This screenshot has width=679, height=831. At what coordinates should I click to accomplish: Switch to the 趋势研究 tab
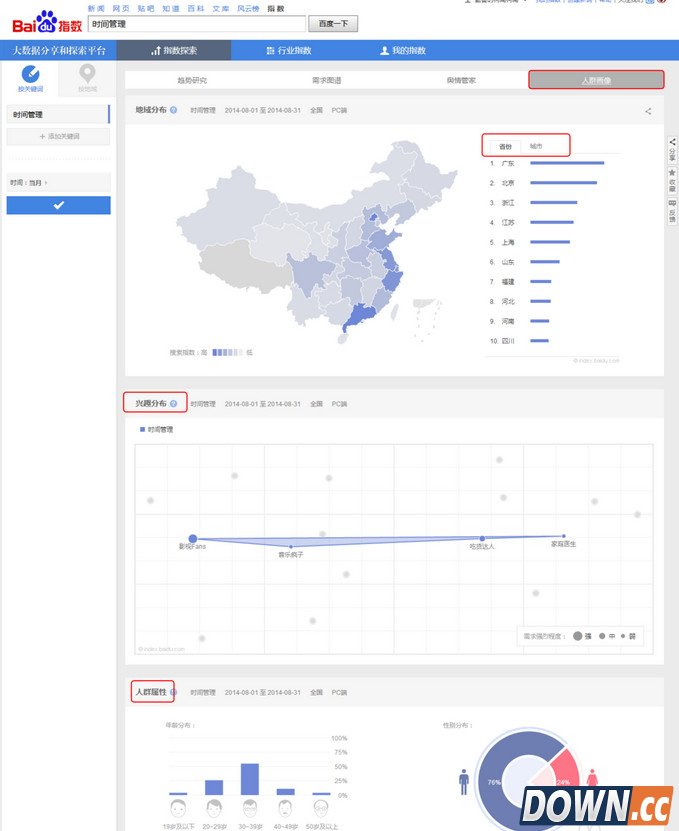(x=192, y=81)
